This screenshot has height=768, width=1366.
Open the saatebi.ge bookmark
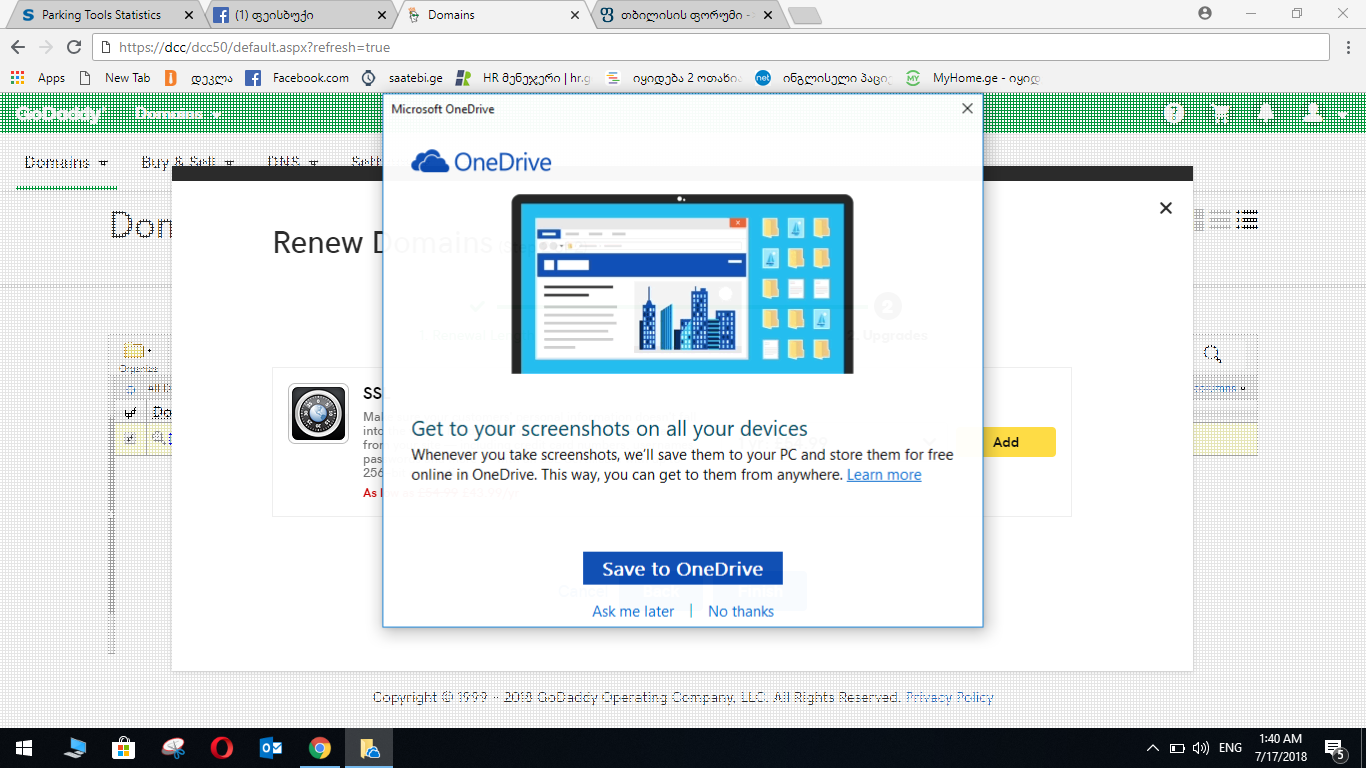(x=402, y=77)
